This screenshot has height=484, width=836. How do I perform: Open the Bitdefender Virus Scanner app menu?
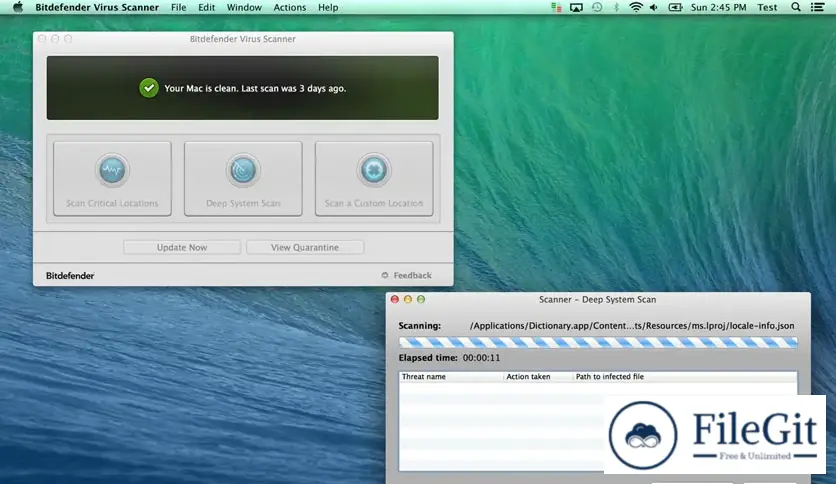pos(97,7)
